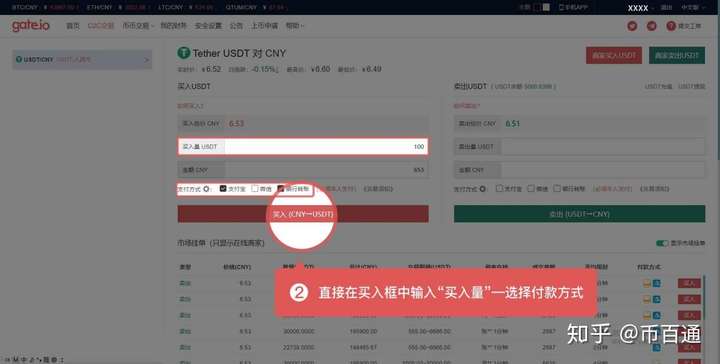720x364 pixels.
Task: Expand the 帮助 menu
Action: point(294,26)
